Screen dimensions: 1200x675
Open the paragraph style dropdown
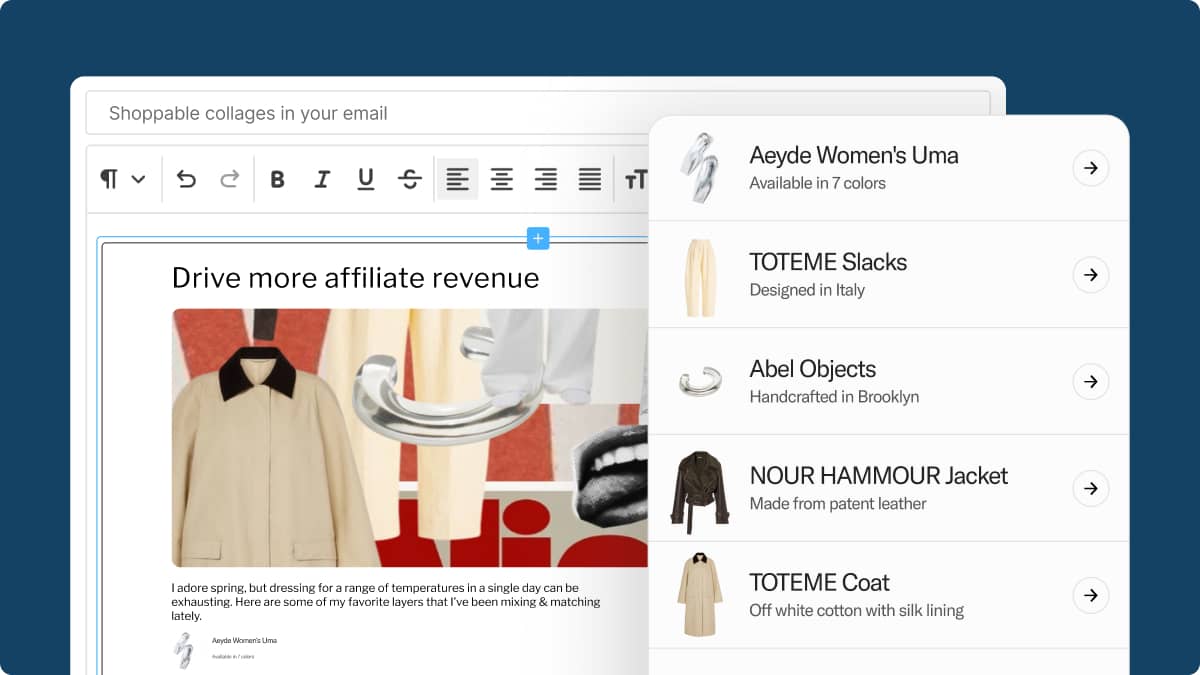[123, 179]
